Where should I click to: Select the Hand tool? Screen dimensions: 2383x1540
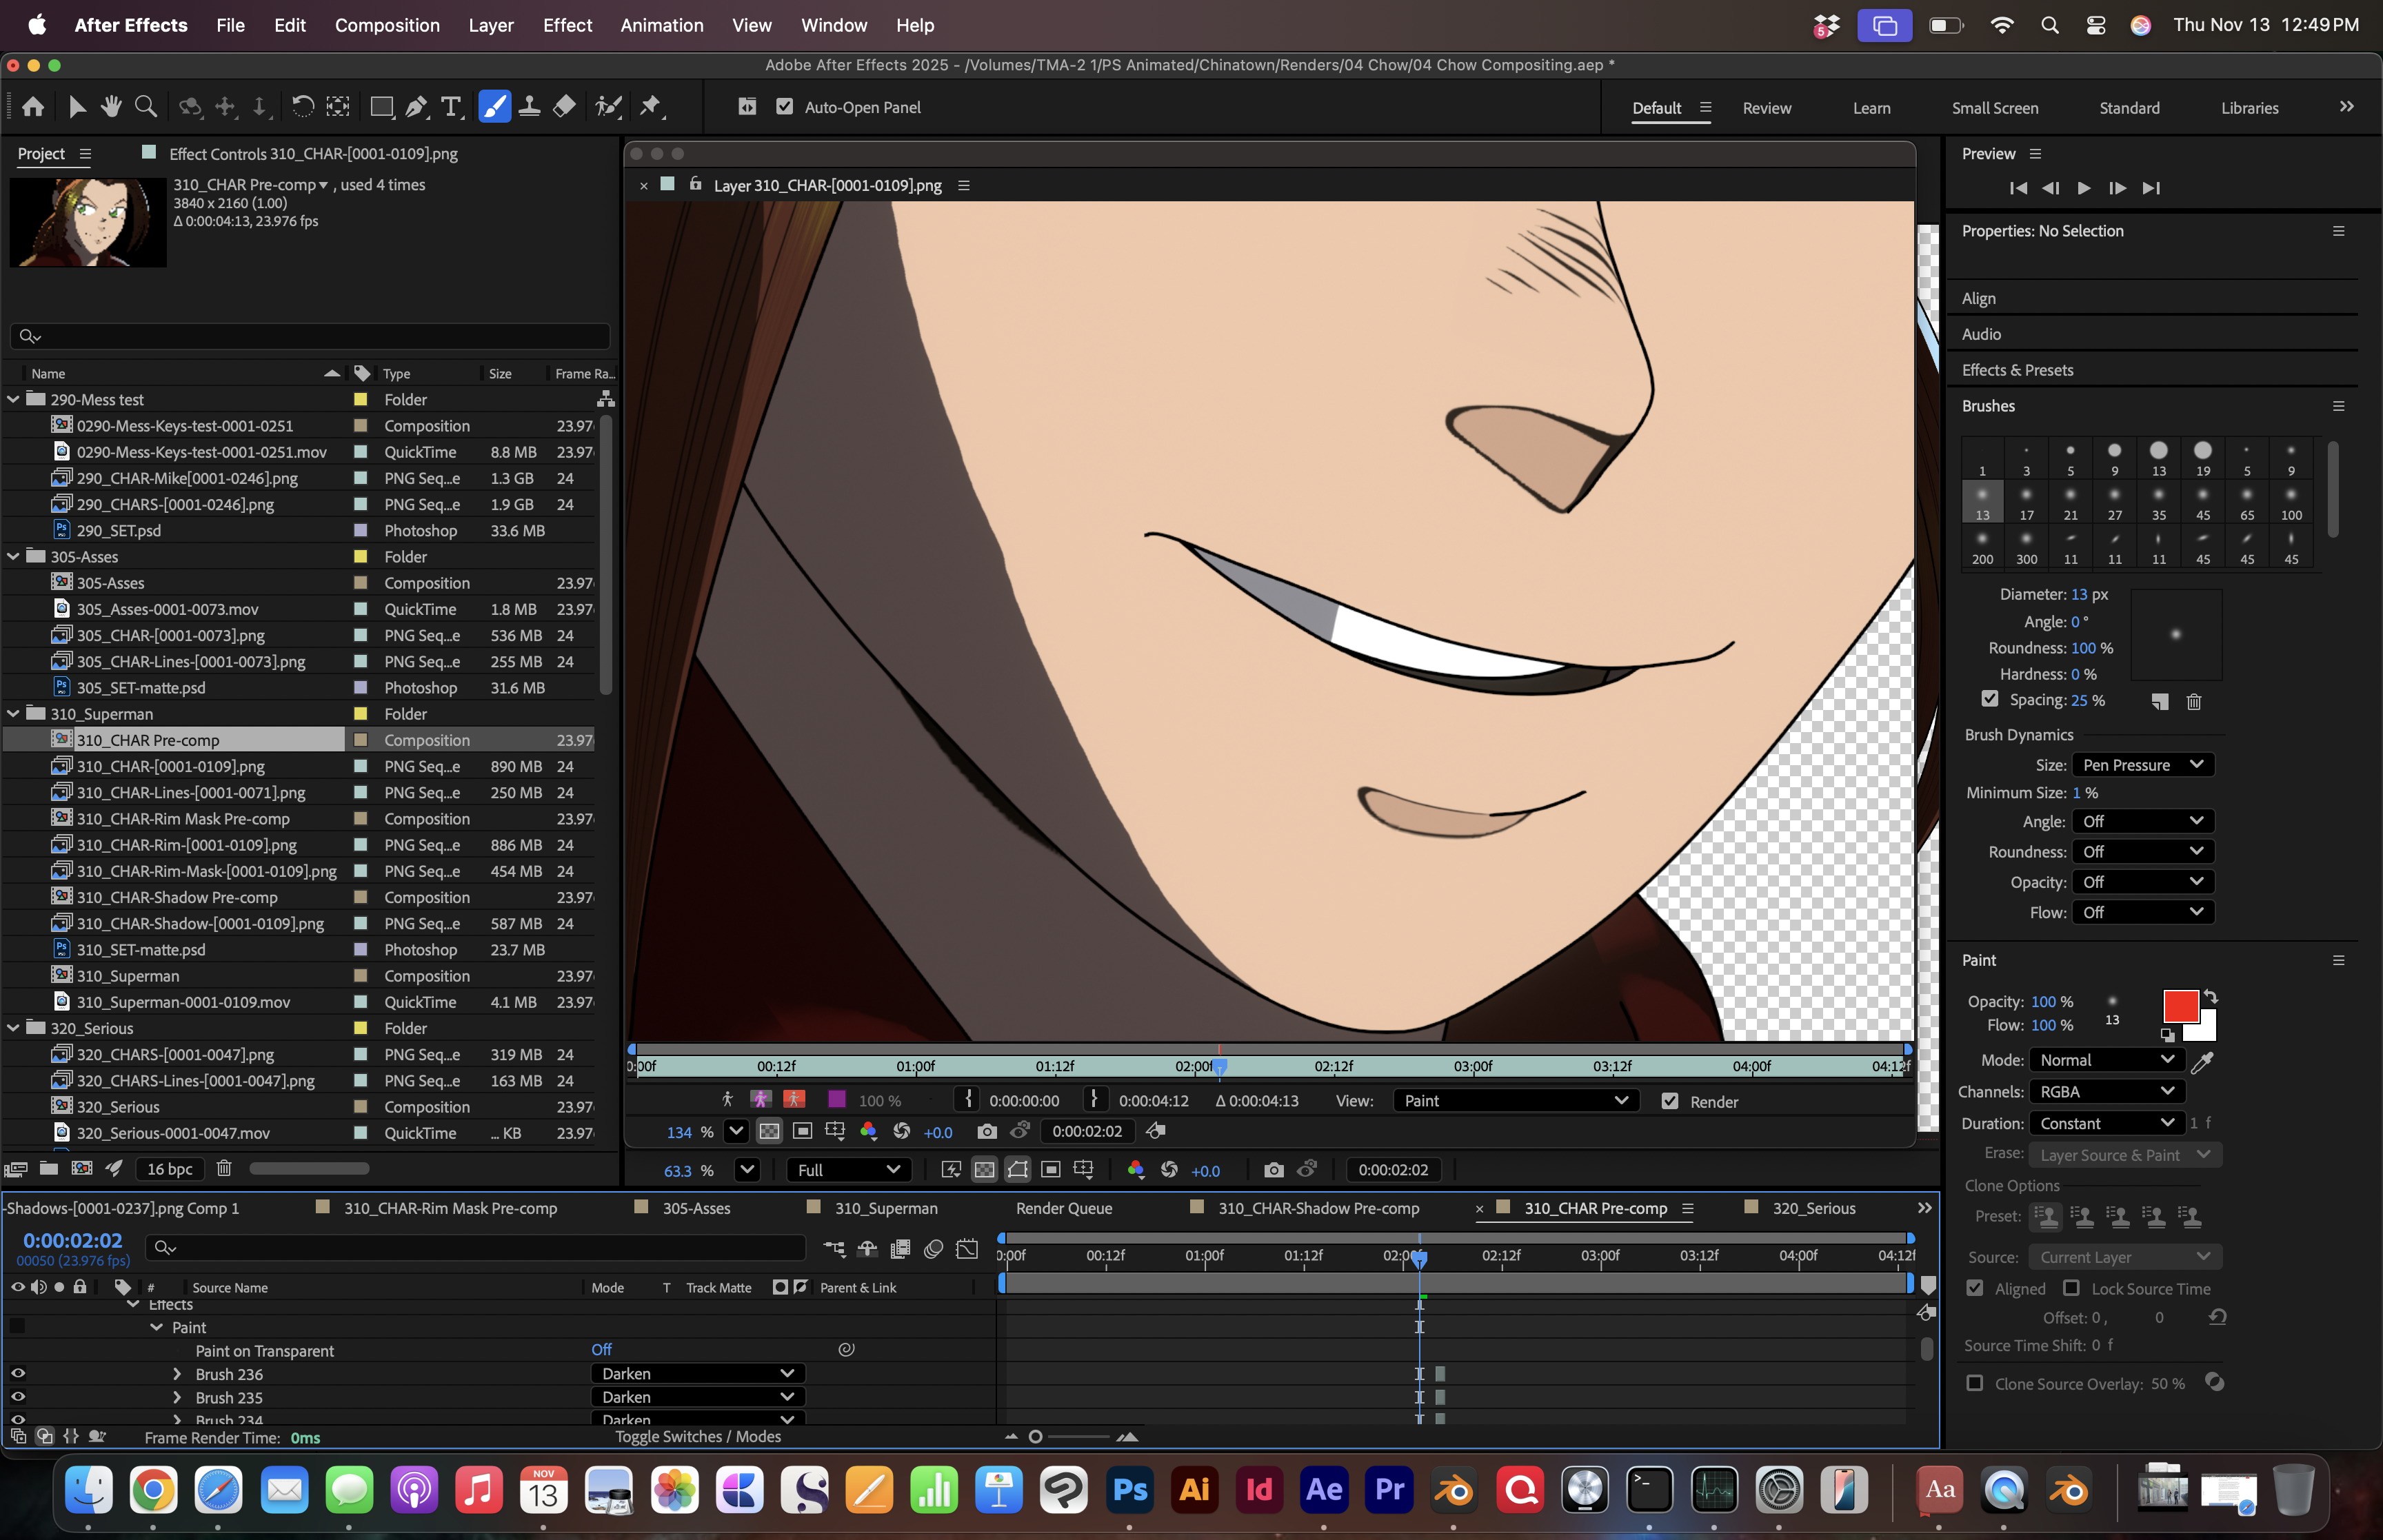(111, 106)
